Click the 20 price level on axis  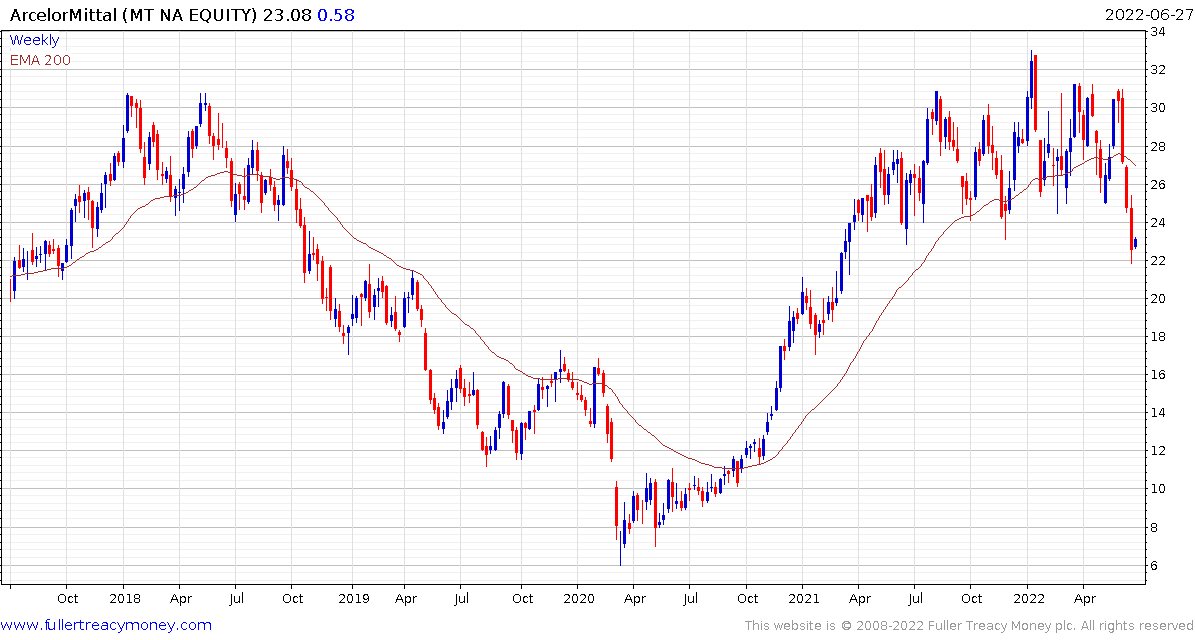tap(1159, 299)
